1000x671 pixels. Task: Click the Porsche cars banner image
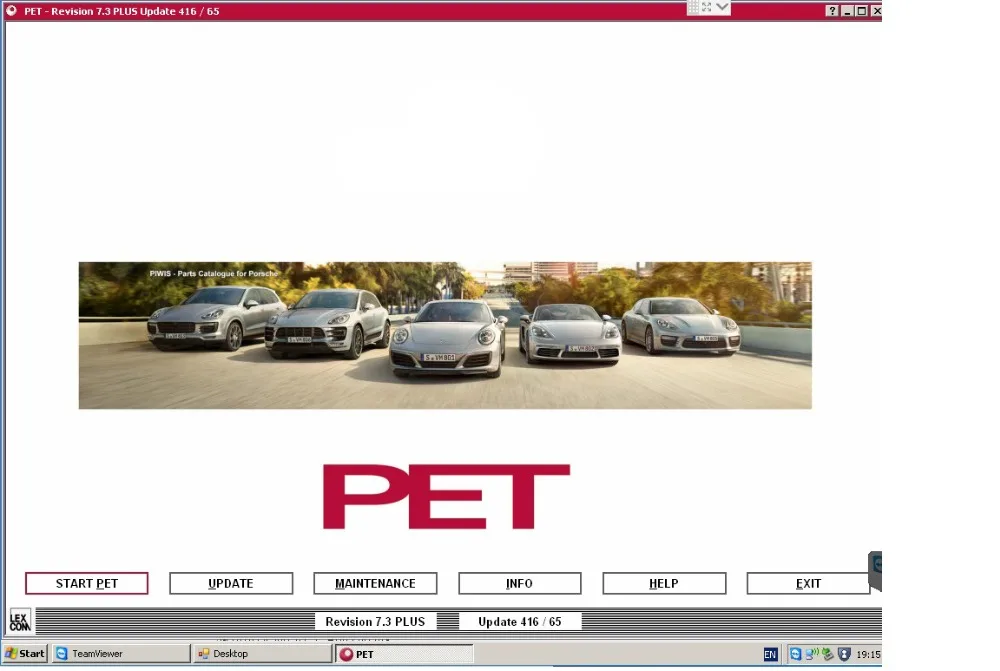point(445,336)
